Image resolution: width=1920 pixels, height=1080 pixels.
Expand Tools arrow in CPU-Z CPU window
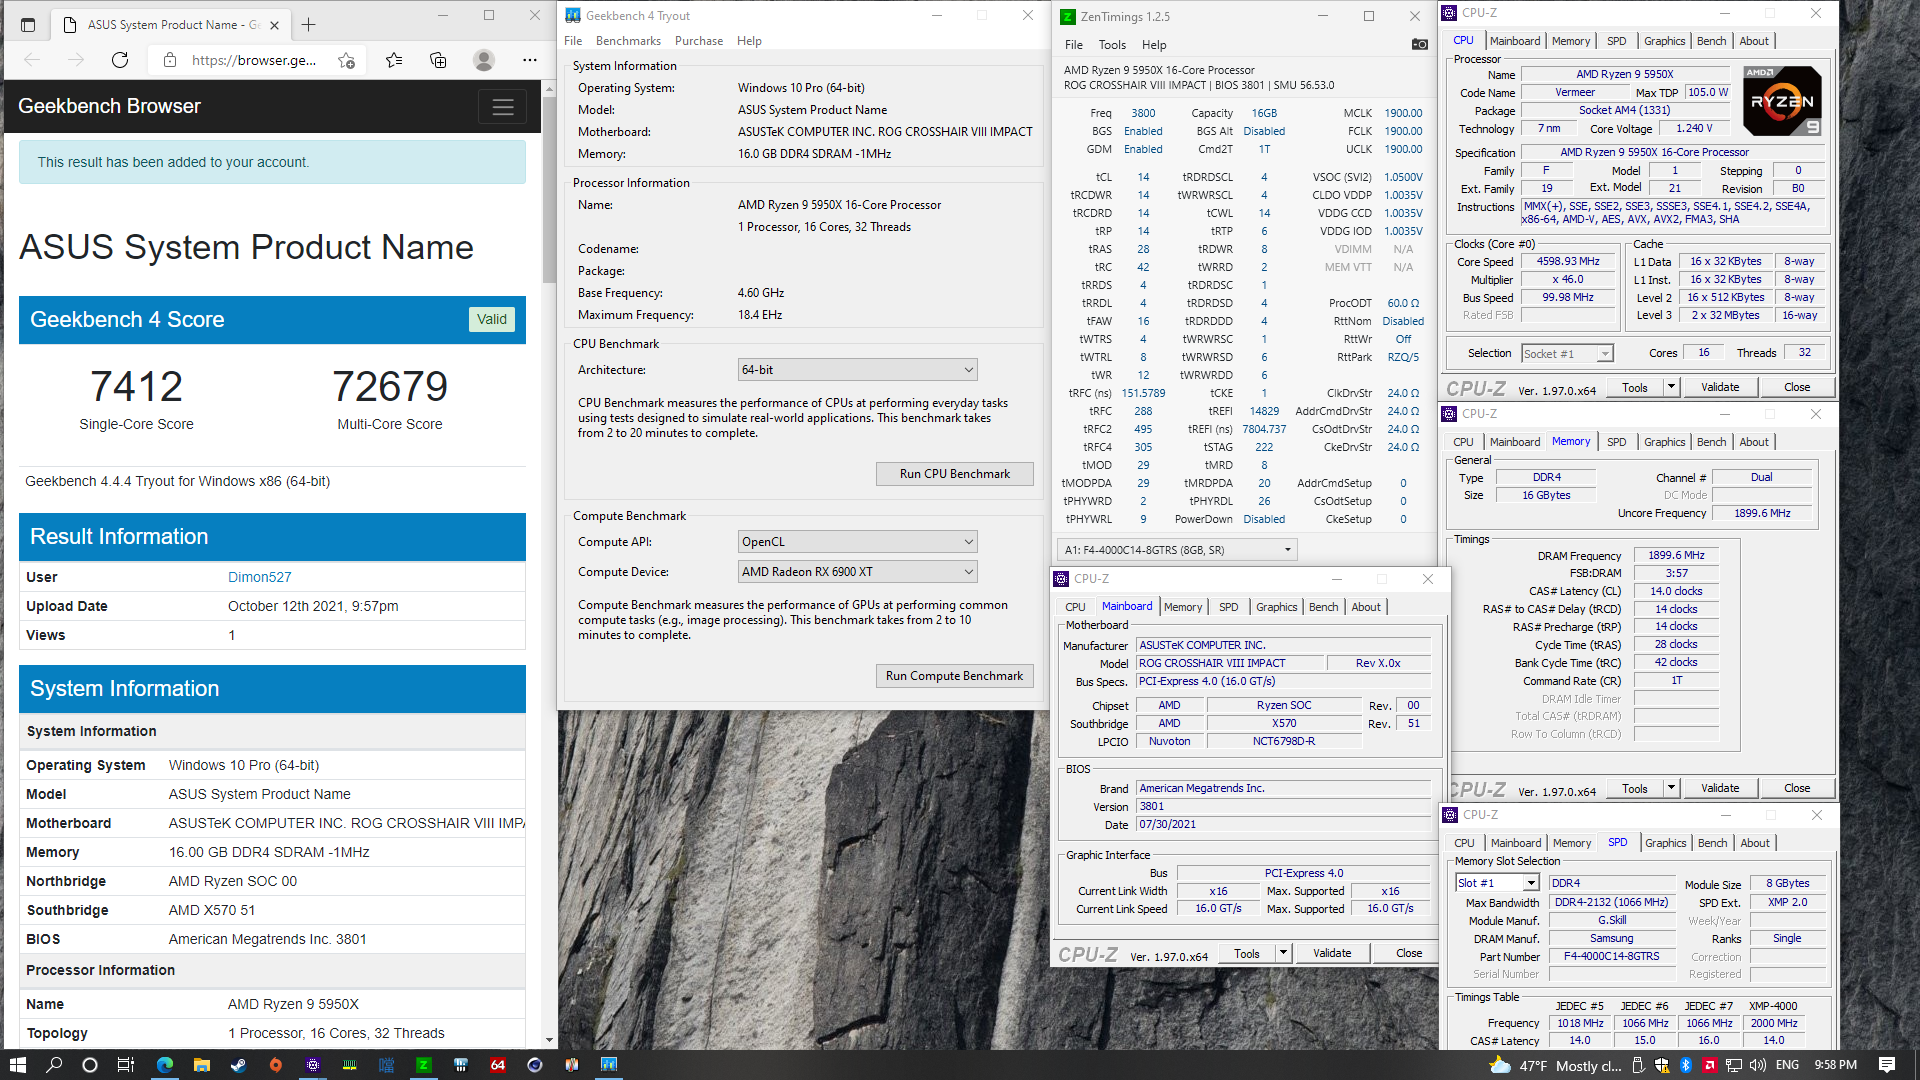click(1670, 387)
